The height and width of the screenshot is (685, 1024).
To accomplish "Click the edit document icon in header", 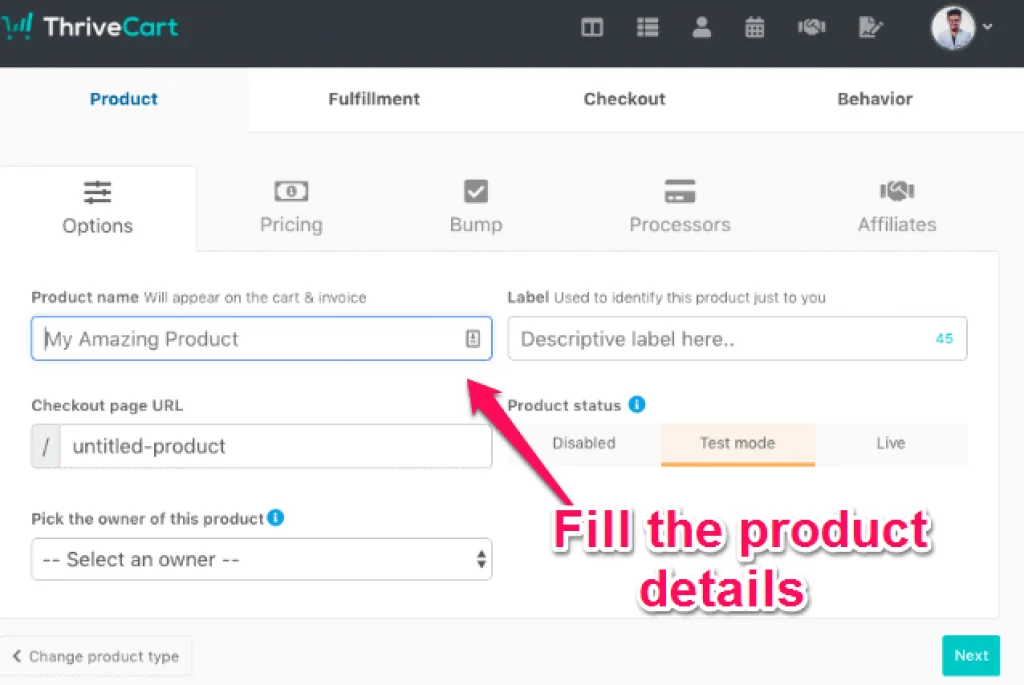I will pos(870,28).
